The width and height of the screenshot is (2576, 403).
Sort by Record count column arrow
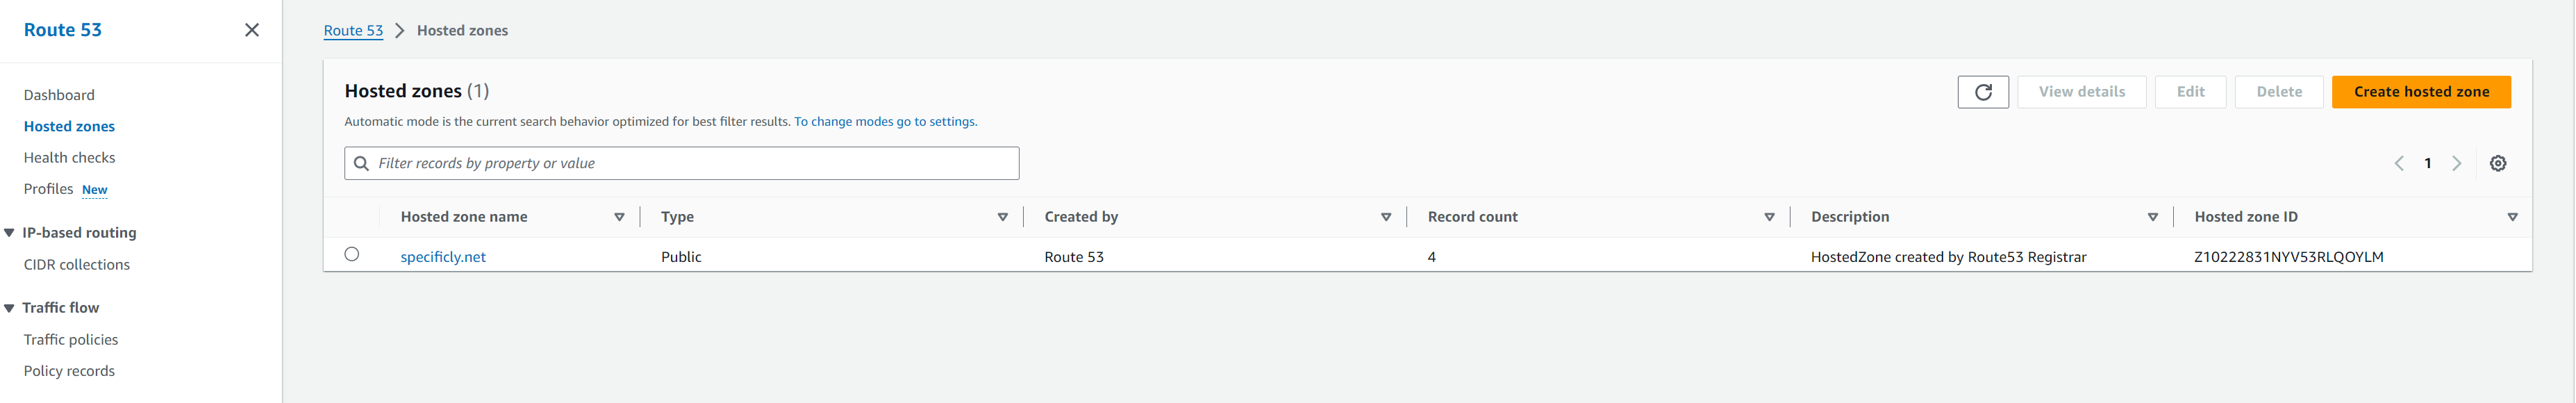[1769, 217]
